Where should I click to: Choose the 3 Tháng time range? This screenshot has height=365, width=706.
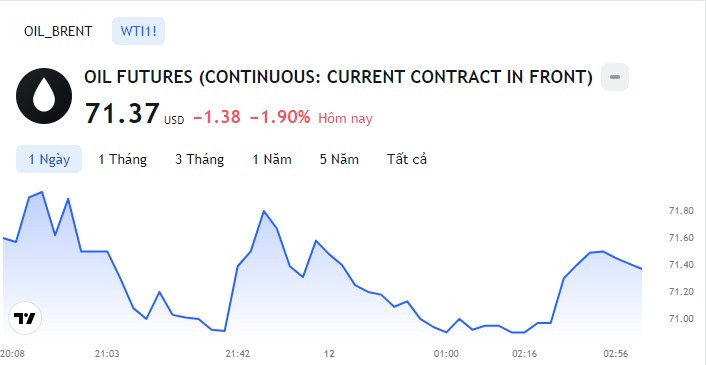pos(199,159)
